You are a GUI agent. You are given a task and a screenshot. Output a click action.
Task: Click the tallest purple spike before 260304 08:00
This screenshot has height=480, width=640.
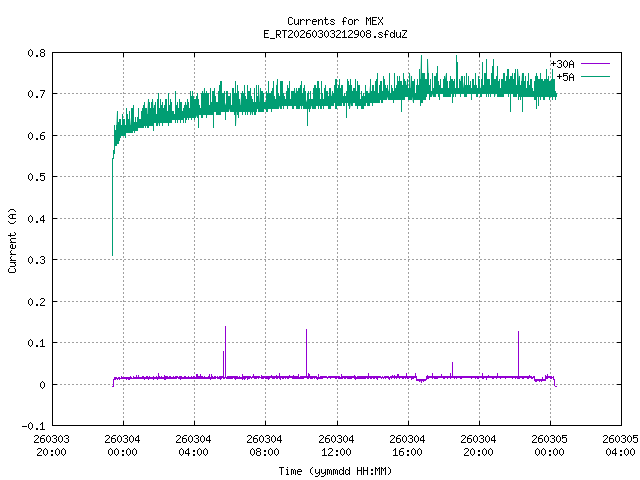tap(225, 328)
